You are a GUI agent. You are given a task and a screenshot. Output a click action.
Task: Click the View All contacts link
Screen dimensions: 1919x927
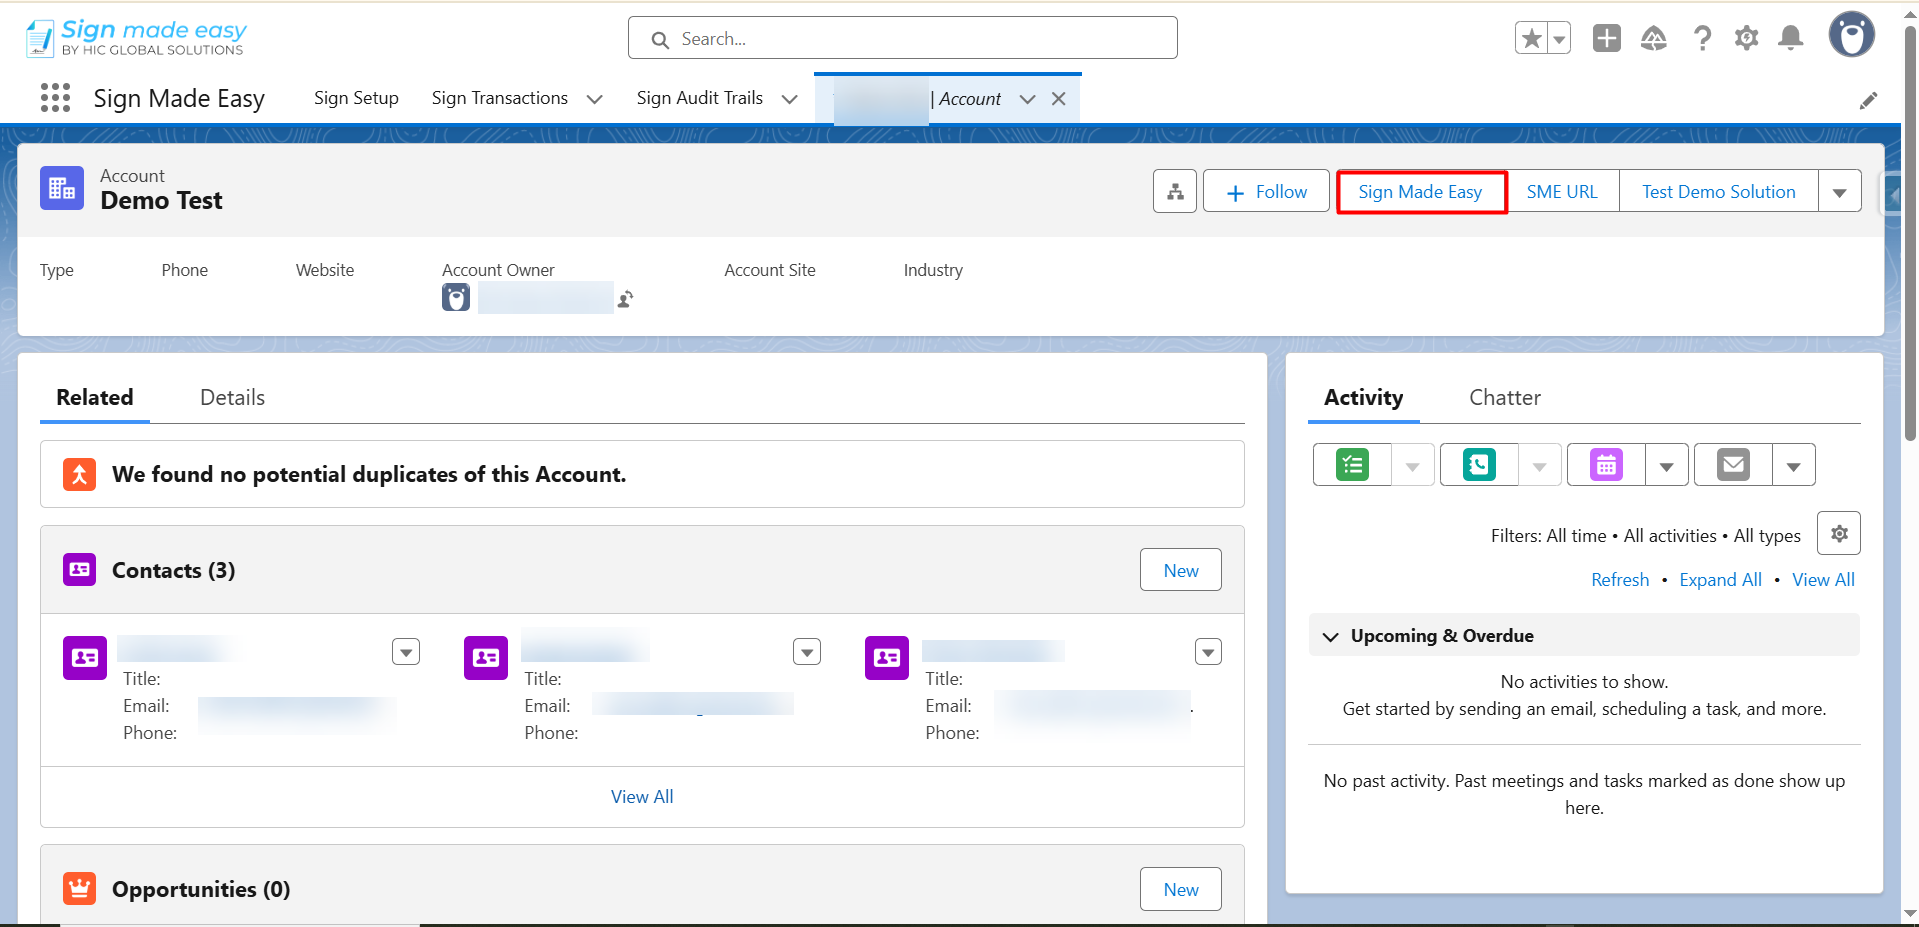coord(641,796)
